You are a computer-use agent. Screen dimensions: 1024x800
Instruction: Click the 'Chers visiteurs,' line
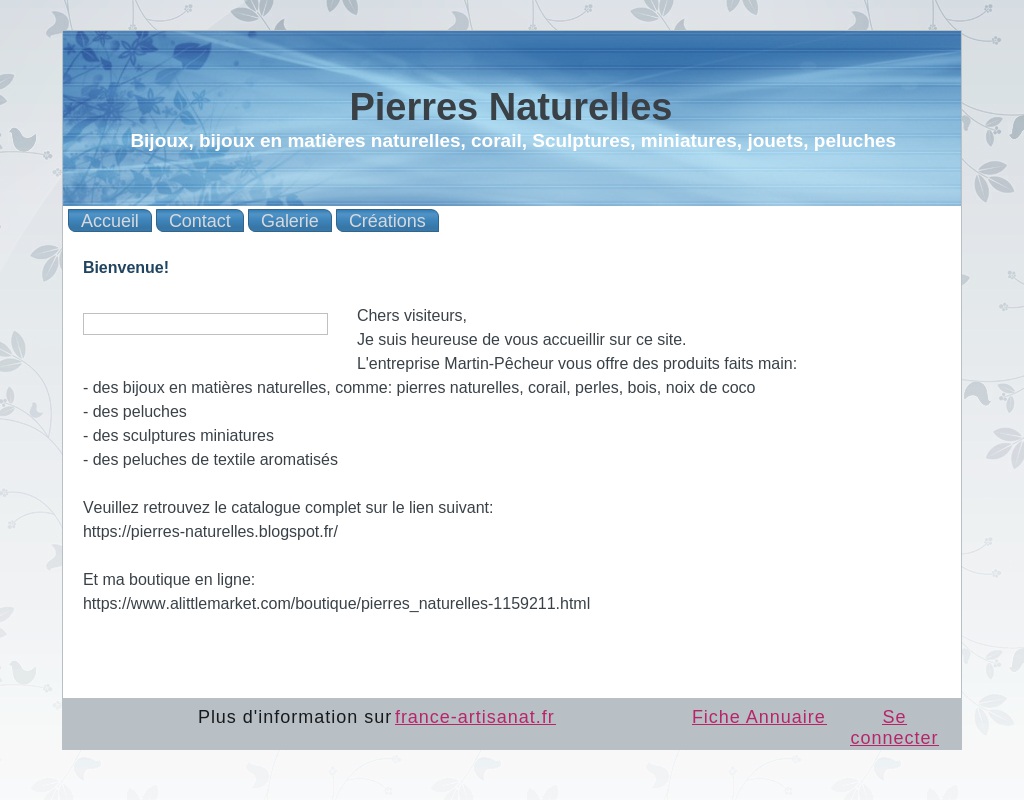(411, 315)
